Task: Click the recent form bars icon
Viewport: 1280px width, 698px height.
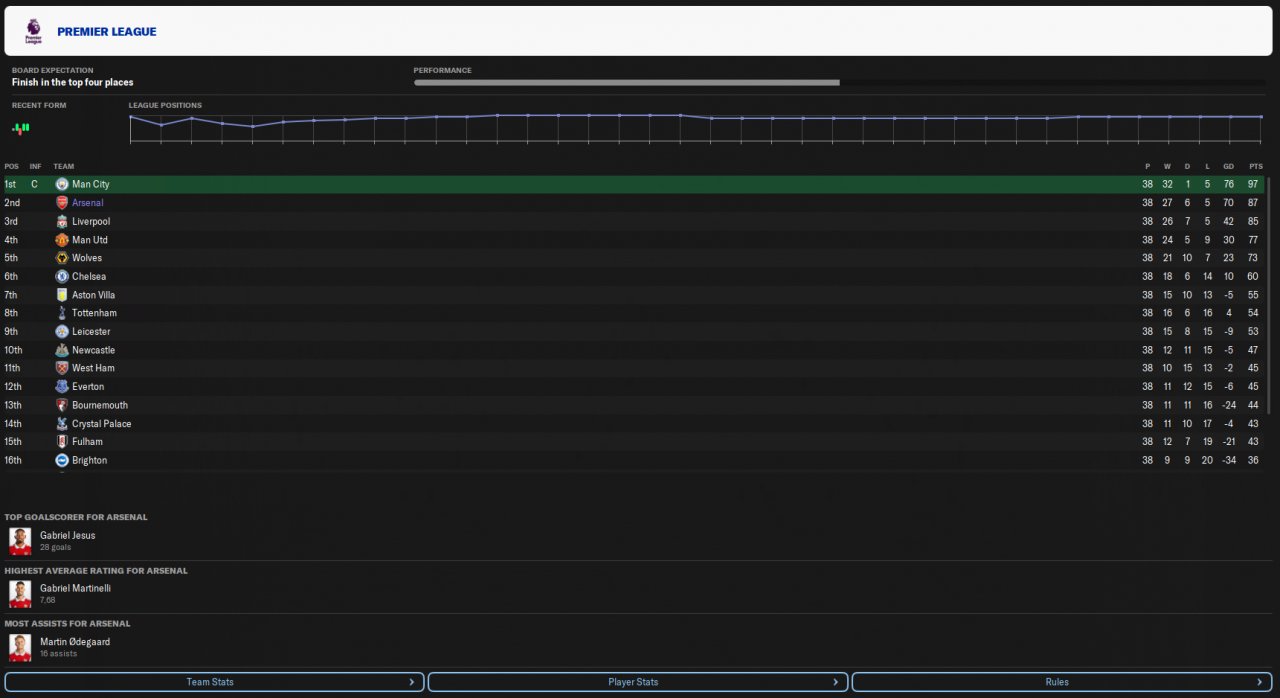Action: point(21,127)
